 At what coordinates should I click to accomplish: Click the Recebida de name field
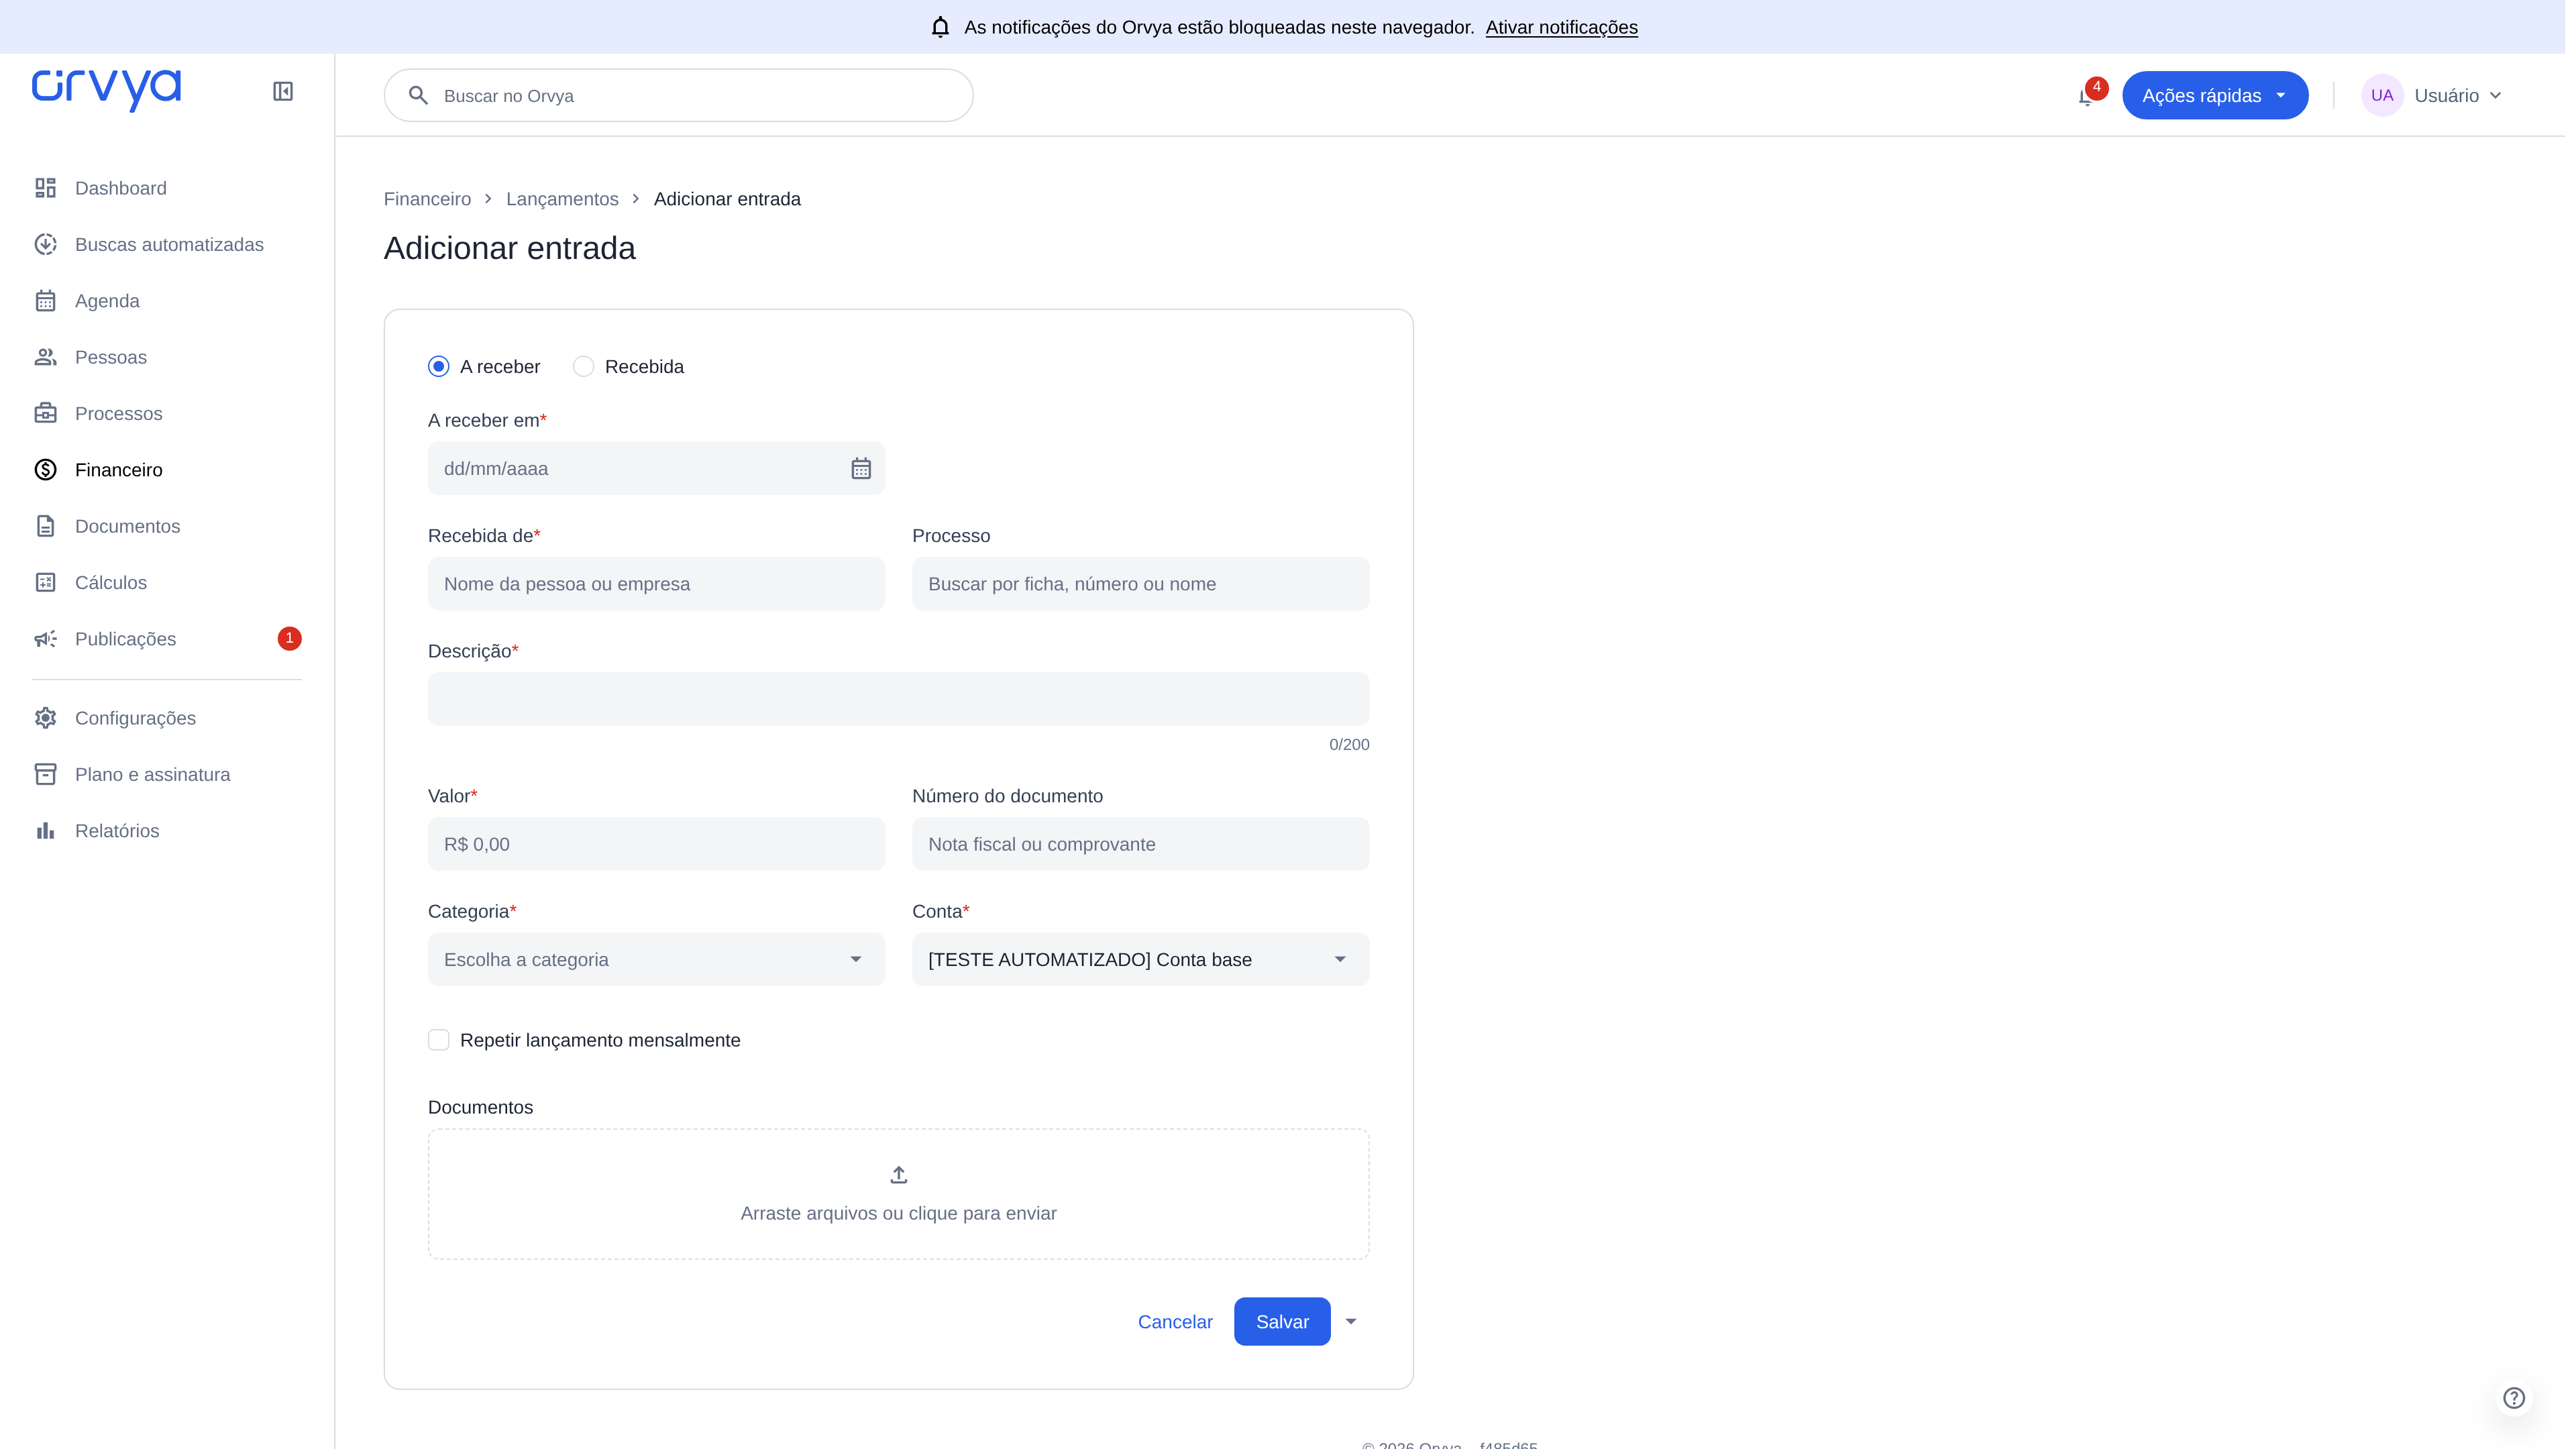(656, 583)
